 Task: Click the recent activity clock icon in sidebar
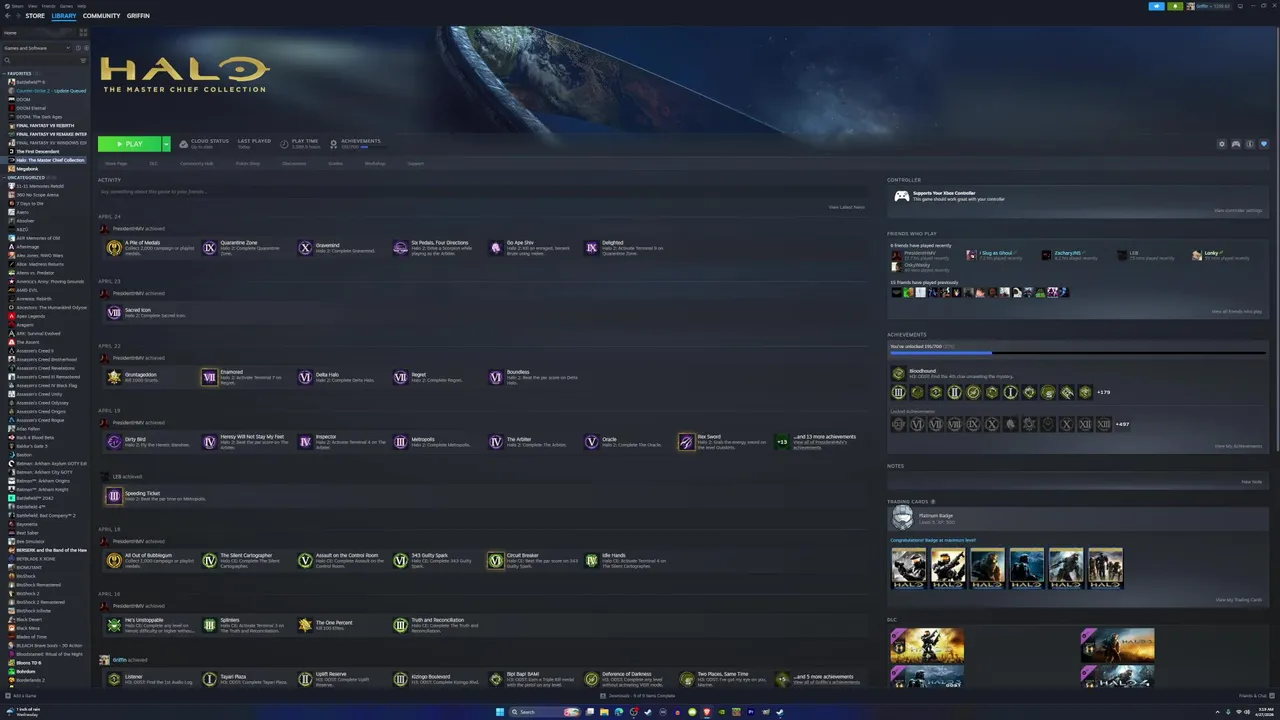pos(77,48)
